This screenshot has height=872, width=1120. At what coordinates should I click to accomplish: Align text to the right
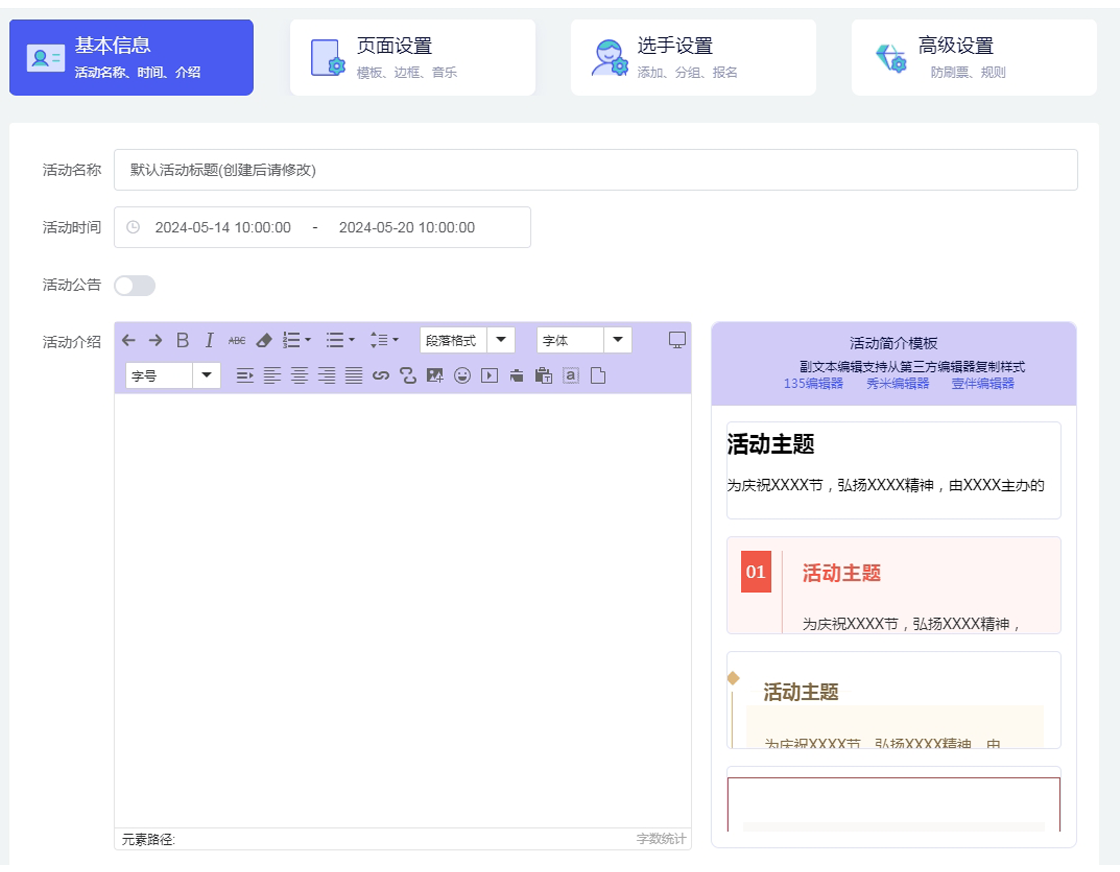click(x=326, y=376)
